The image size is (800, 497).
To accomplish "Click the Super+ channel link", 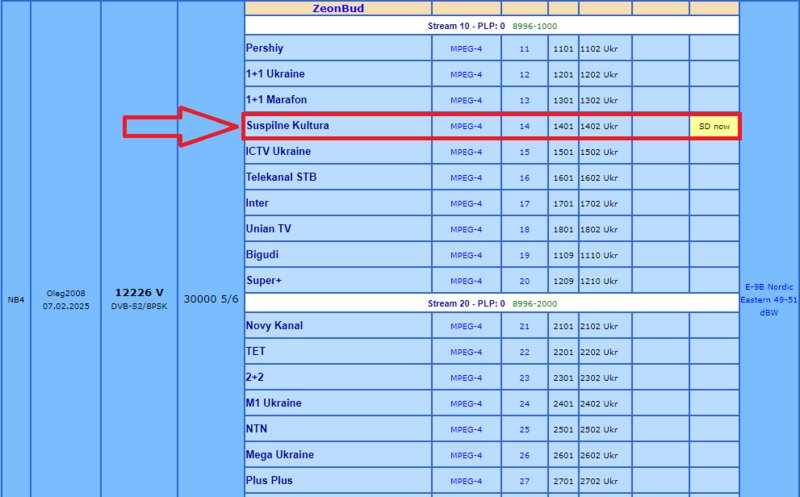I will point(264,281).
